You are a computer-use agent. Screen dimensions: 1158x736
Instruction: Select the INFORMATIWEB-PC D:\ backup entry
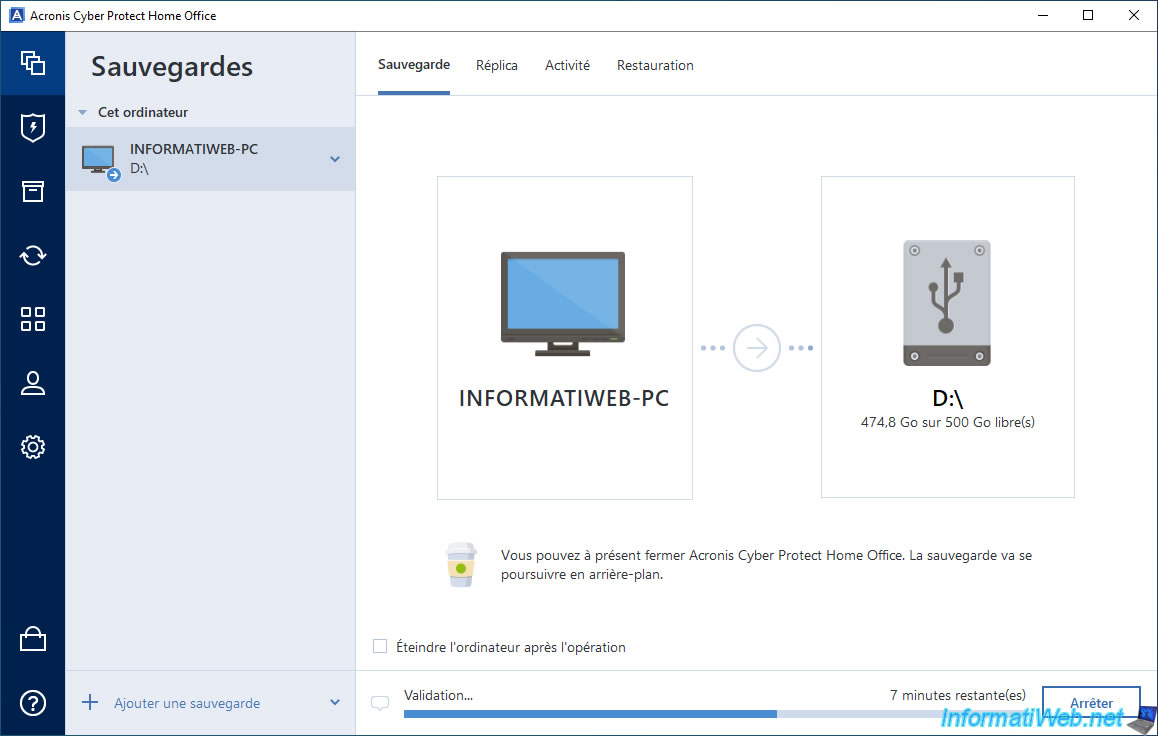210,159
